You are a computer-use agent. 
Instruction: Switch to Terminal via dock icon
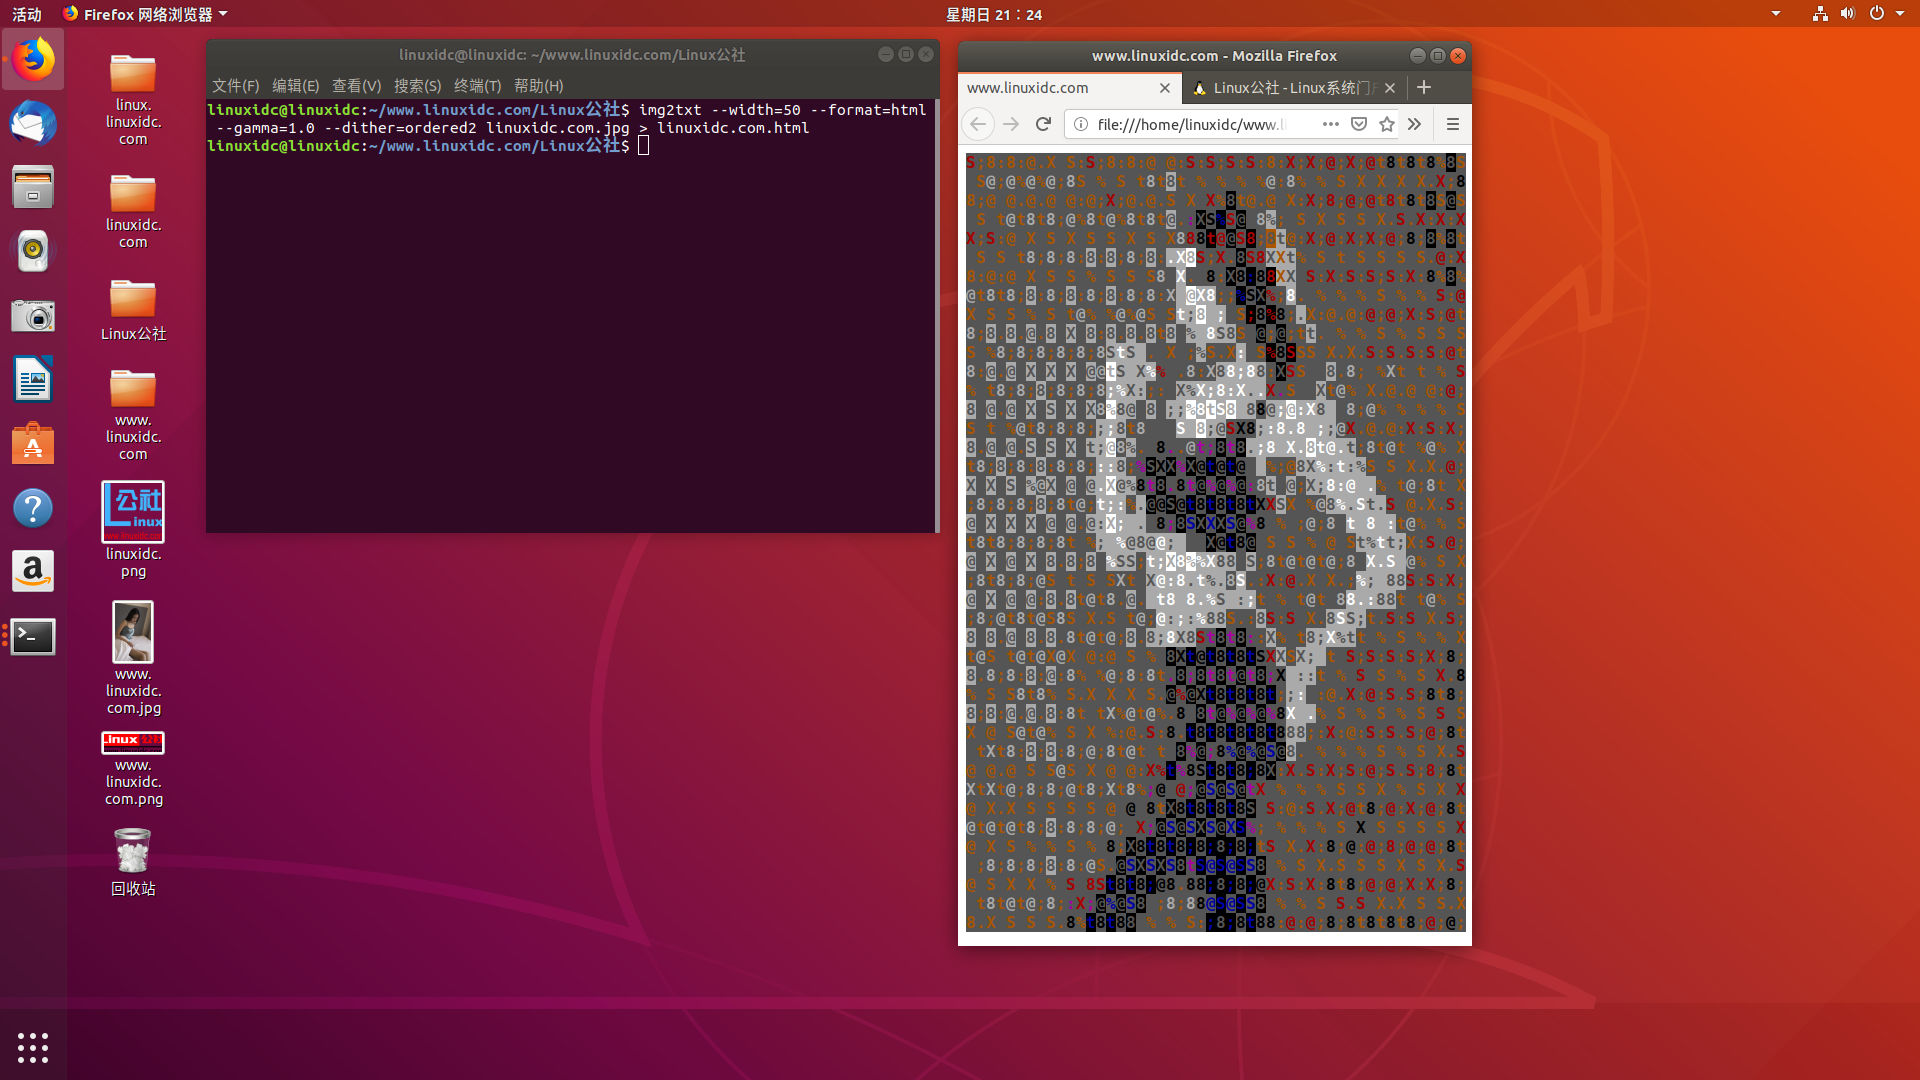[33, 636]
